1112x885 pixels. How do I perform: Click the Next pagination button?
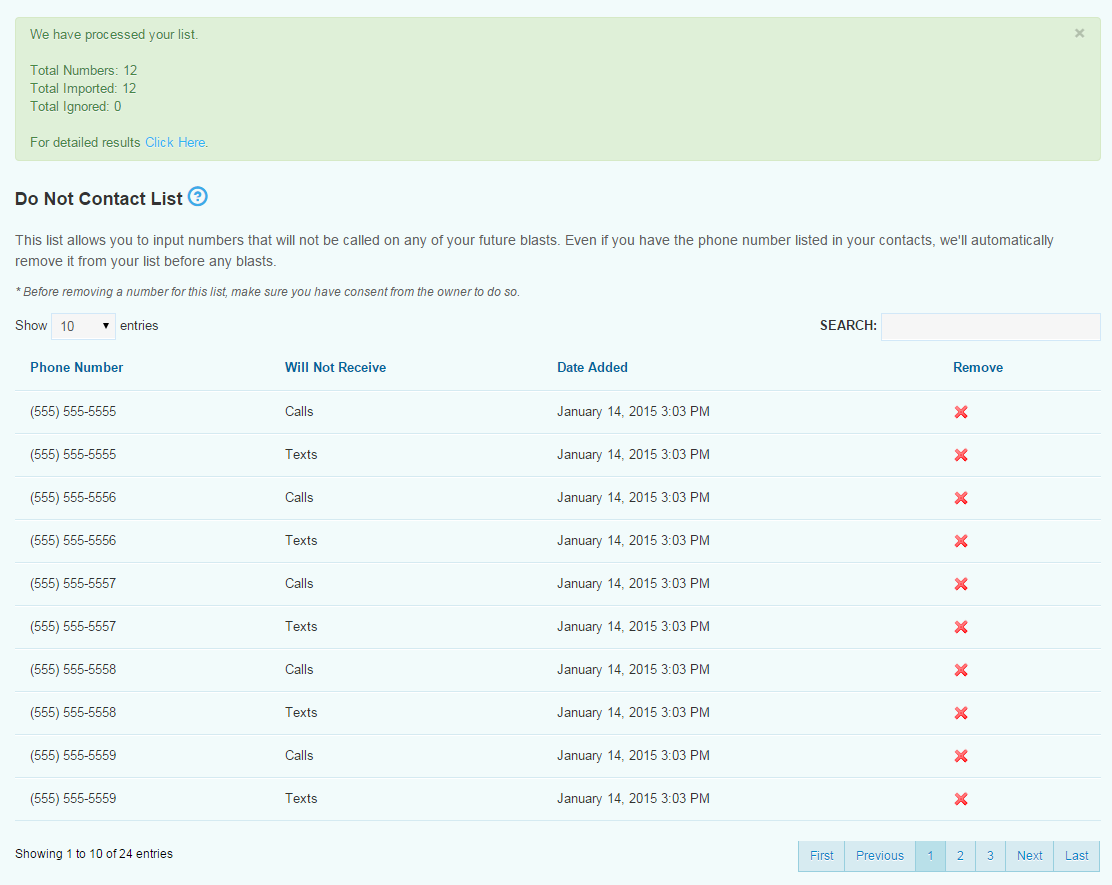tap(1029, 856)
